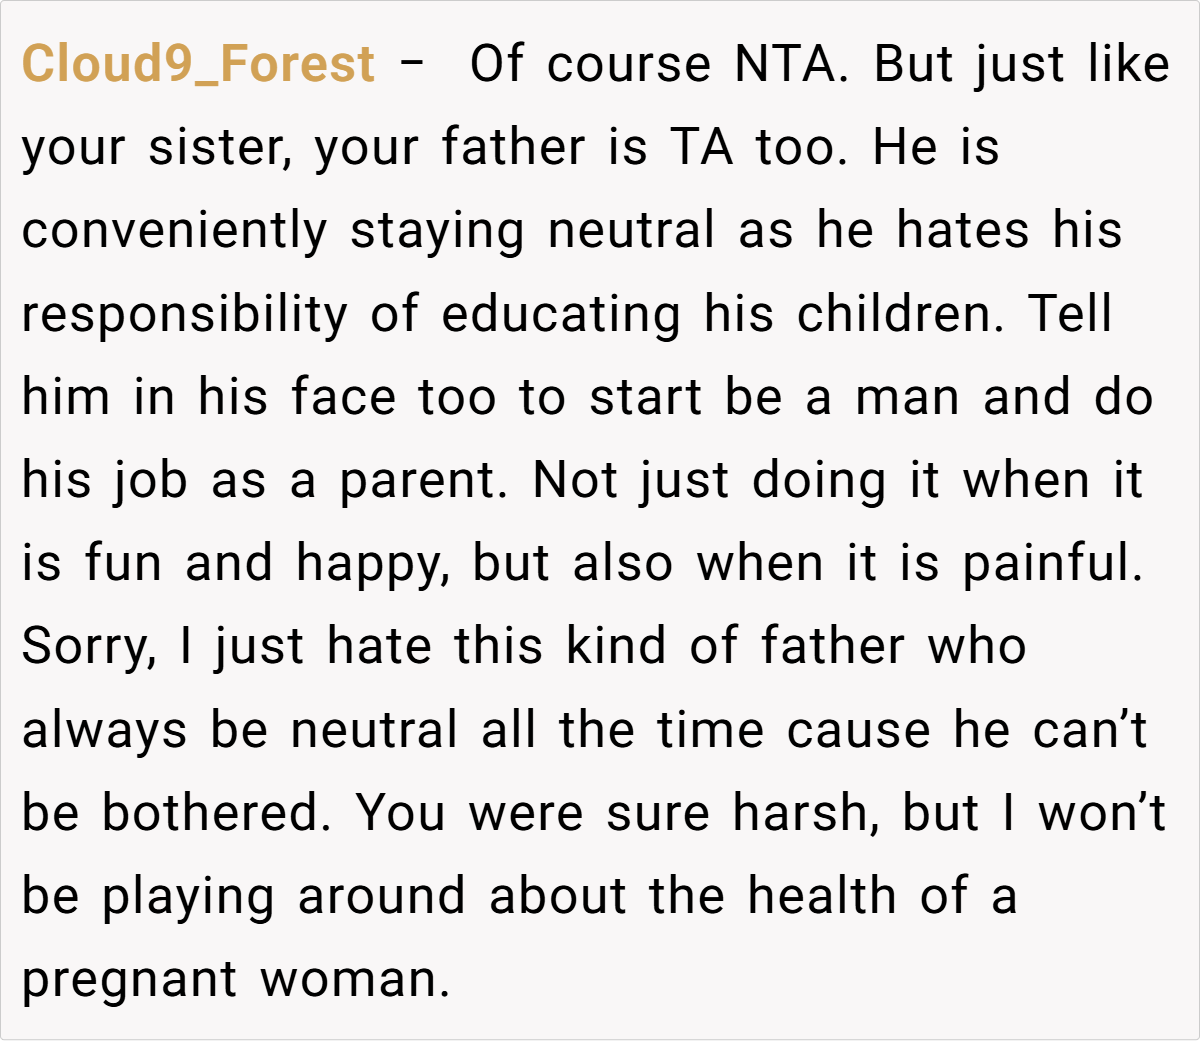Open the Cloud9_Forest user profile link
Viewport: 1200px width, 1041px height.
pos(198,64)
